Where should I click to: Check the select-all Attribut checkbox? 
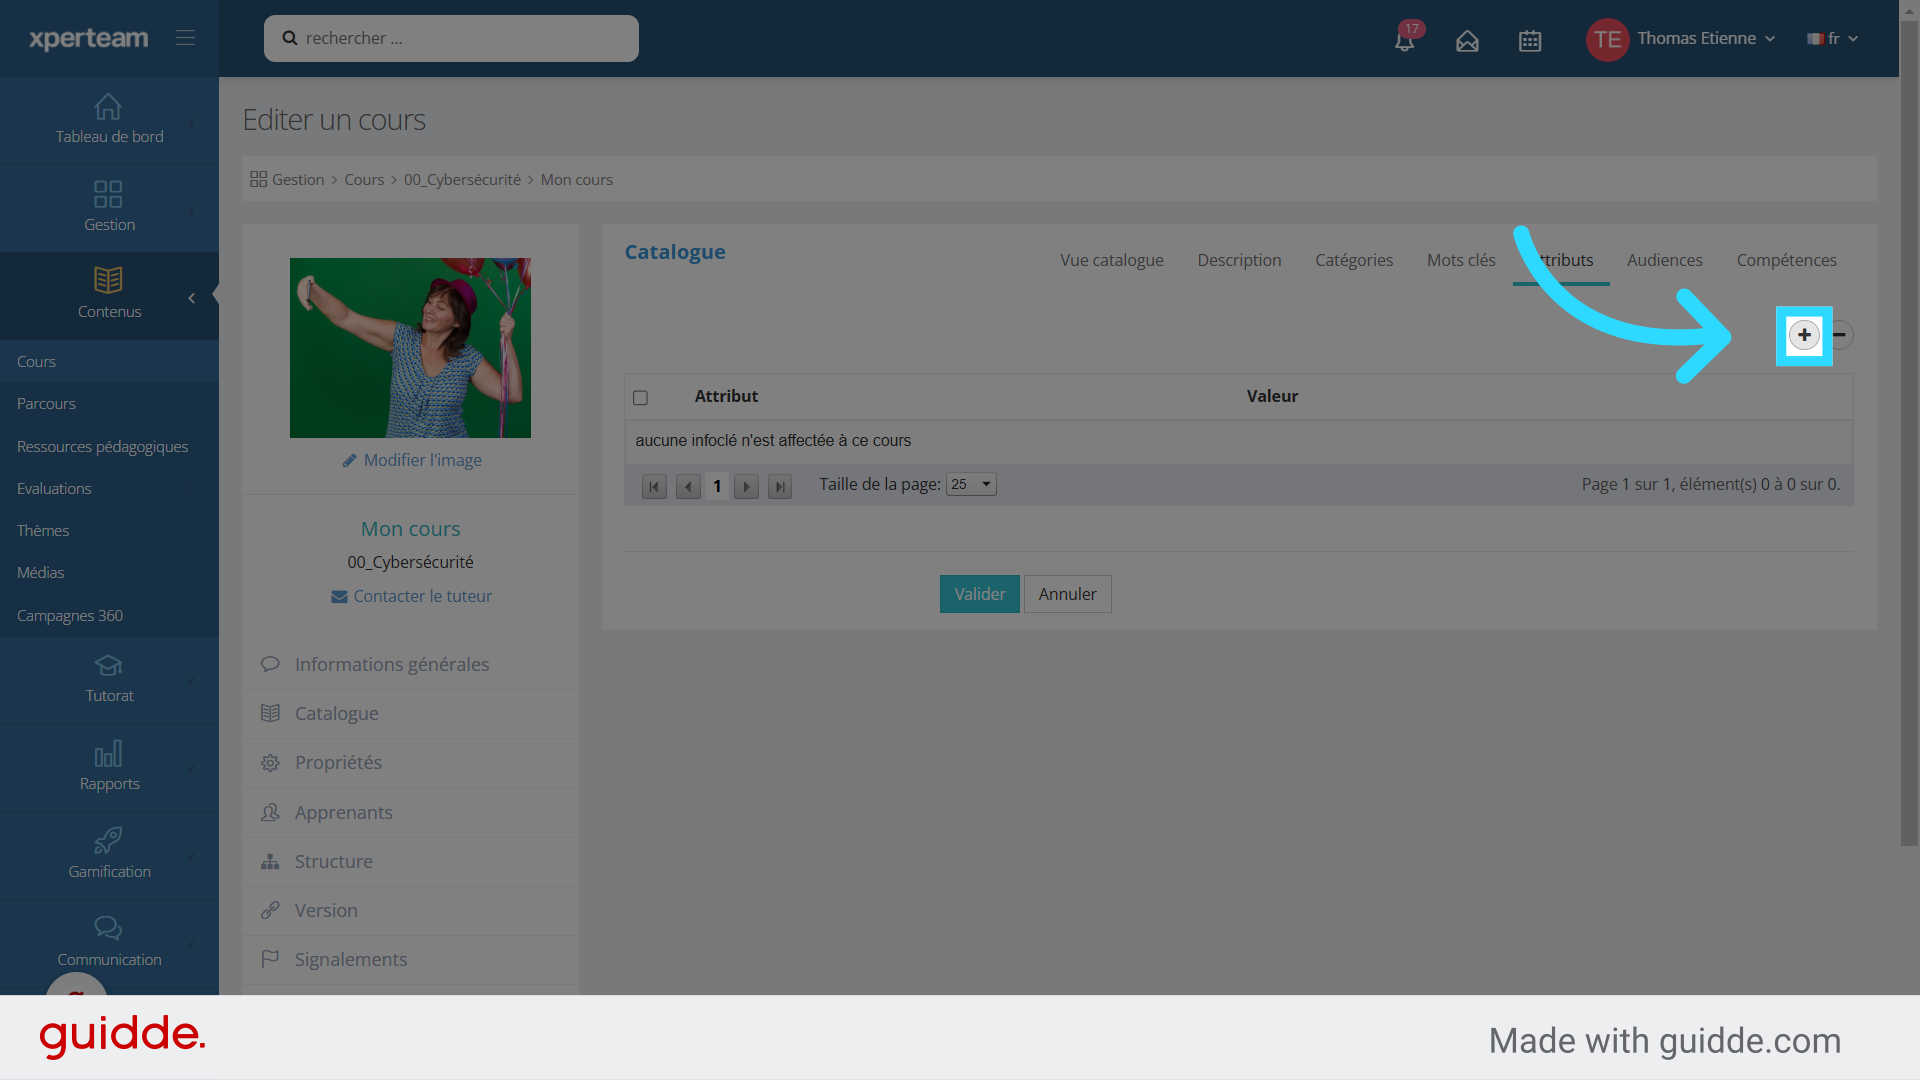(x=641, y=398)
